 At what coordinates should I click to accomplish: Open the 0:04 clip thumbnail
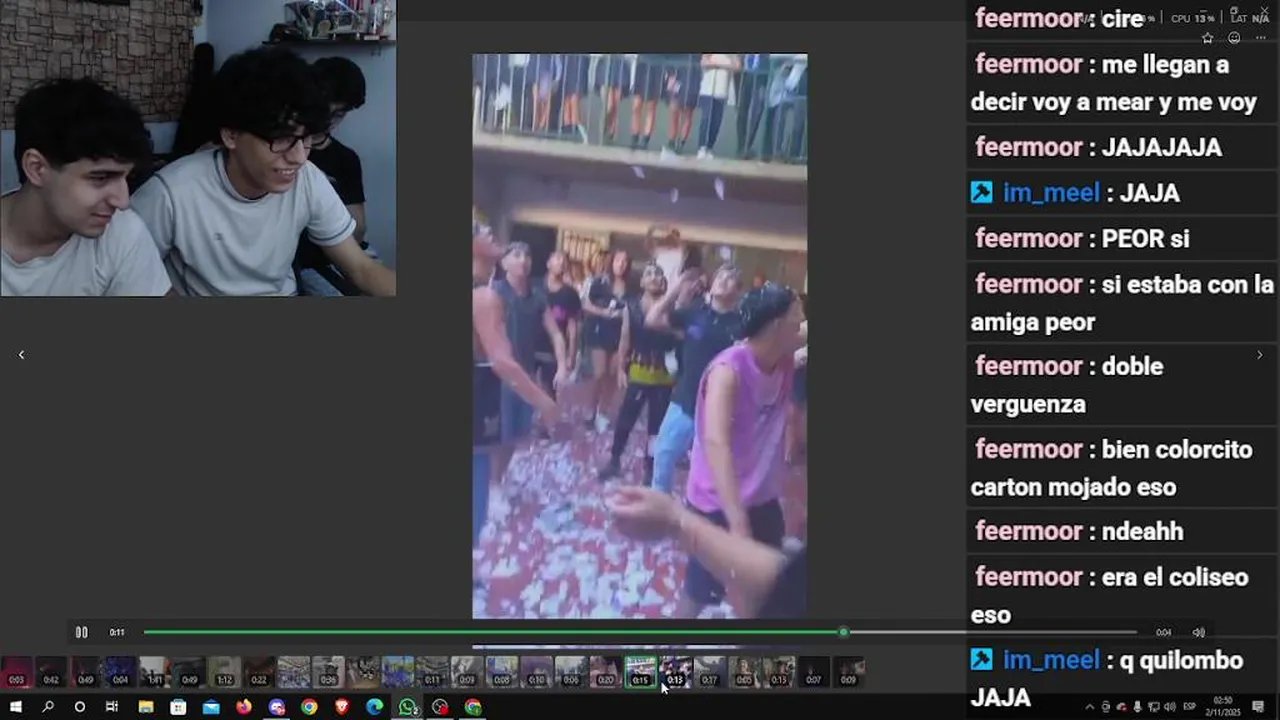[x=120, y=672]
